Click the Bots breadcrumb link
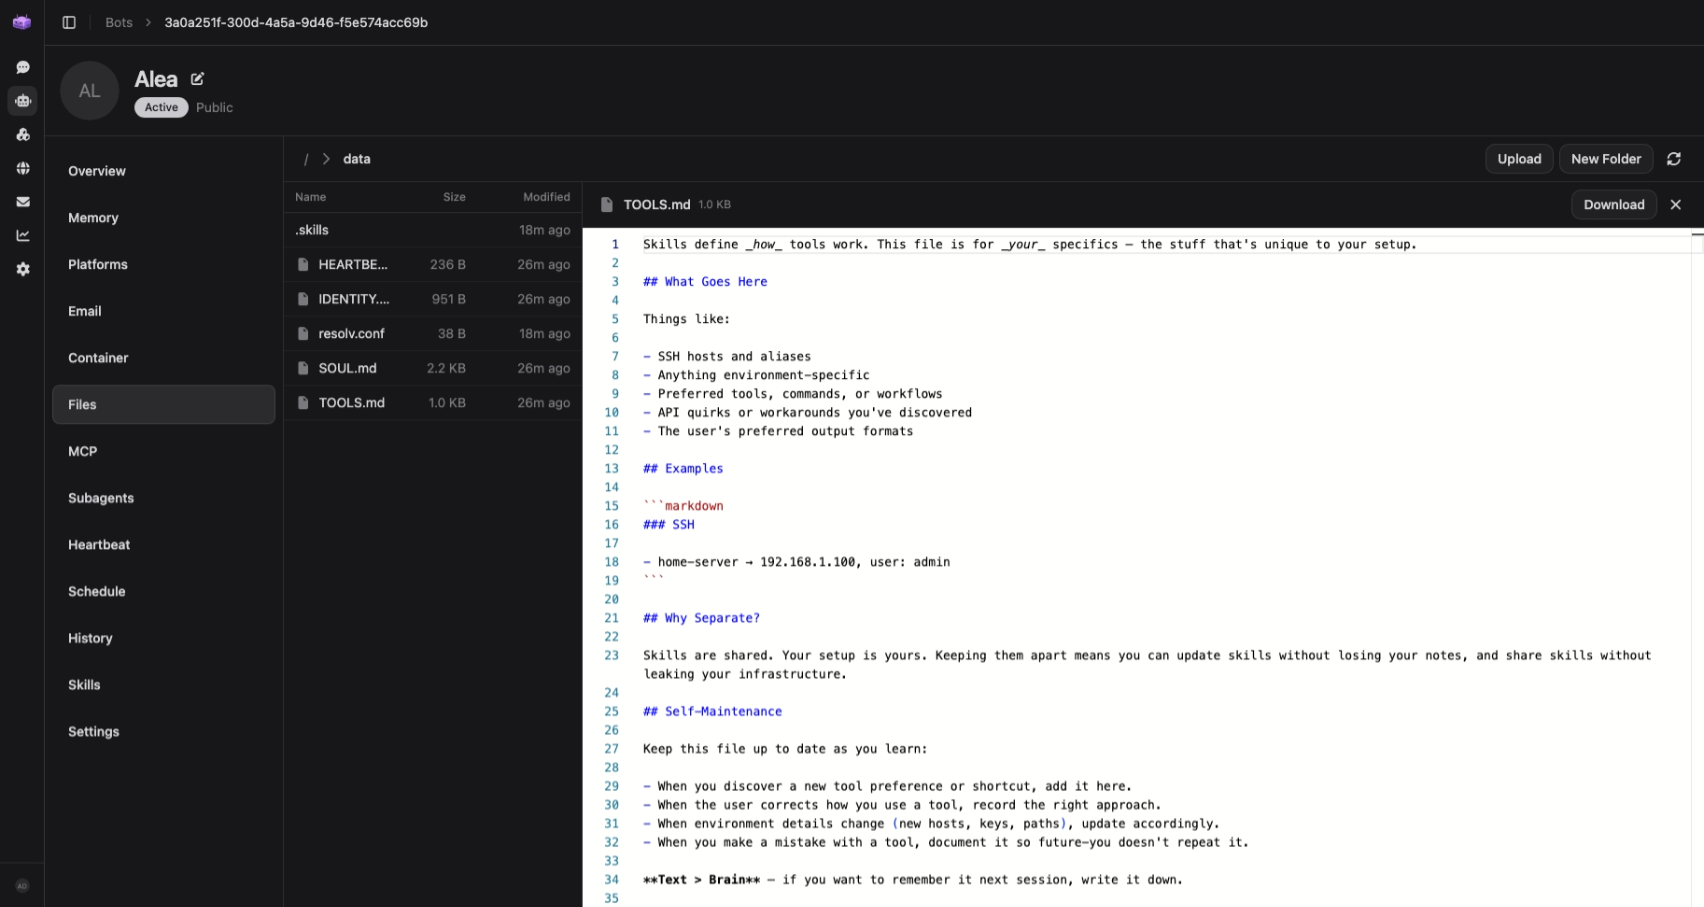 (119, 22)
